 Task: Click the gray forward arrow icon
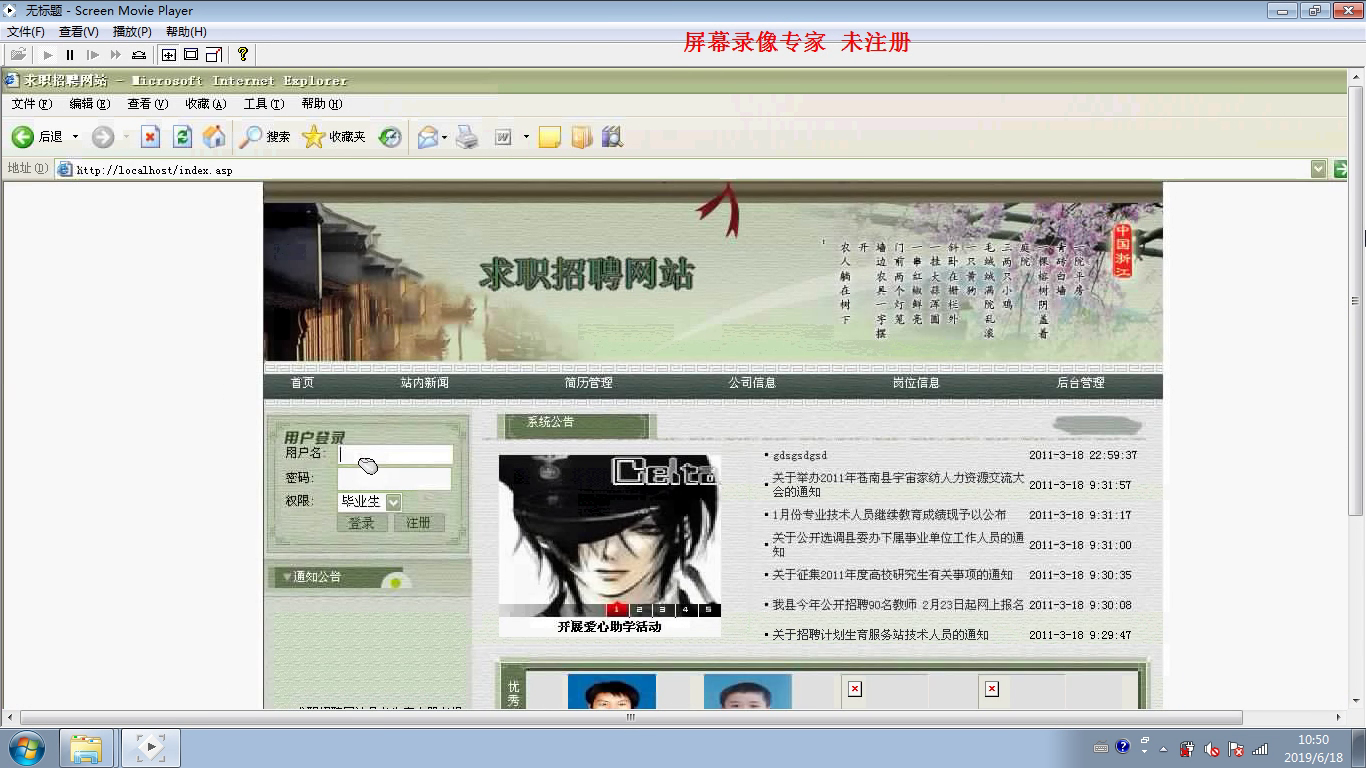click(103, 137)
